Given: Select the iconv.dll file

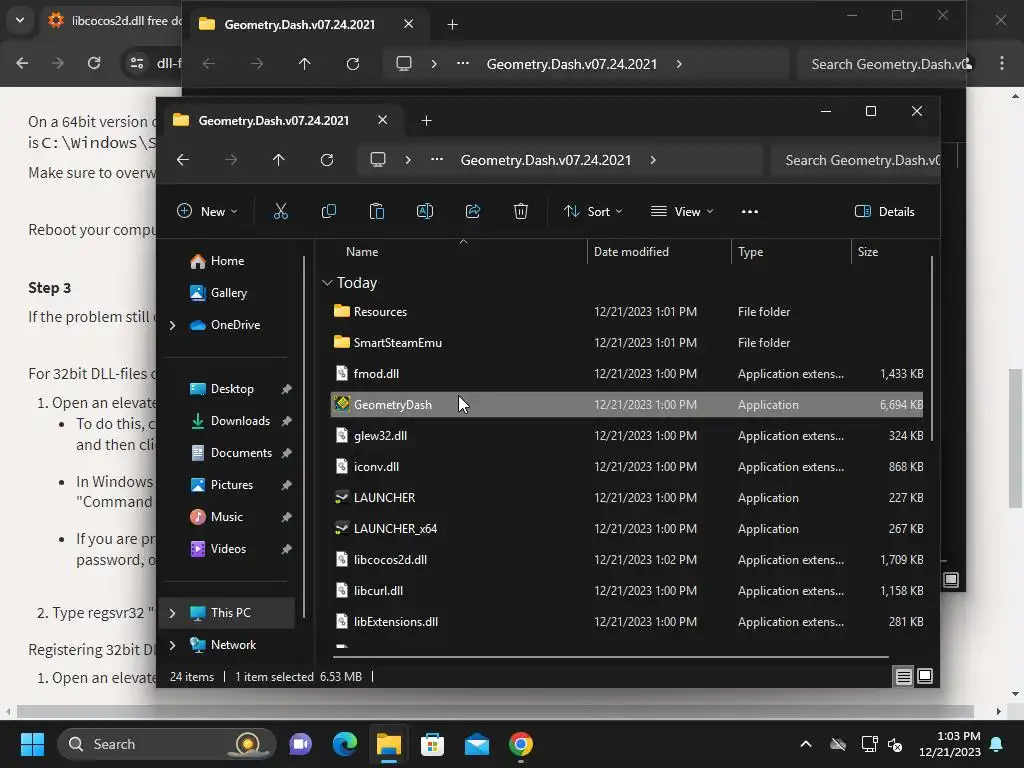Looking at the screenshot, I should pyautogui.click(x=627, y=467).
